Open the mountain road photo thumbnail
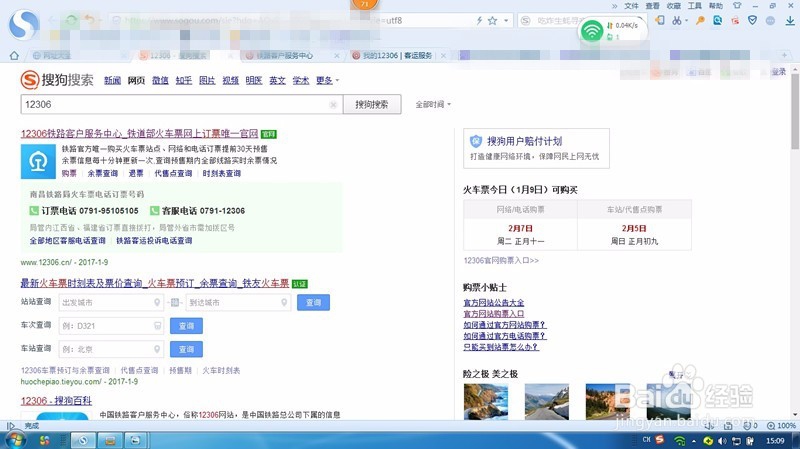 [546, 402]
